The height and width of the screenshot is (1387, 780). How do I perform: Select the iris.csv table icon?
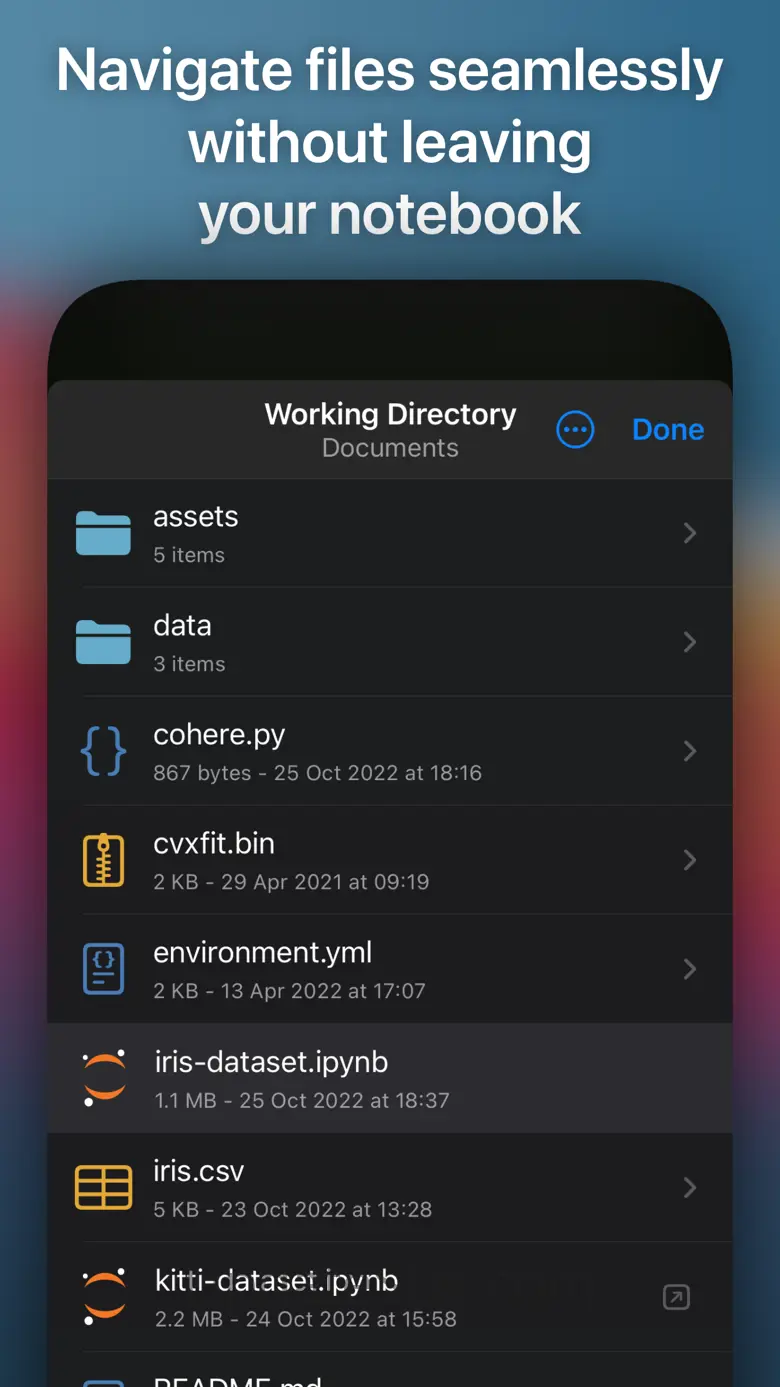pos(103,1187)
